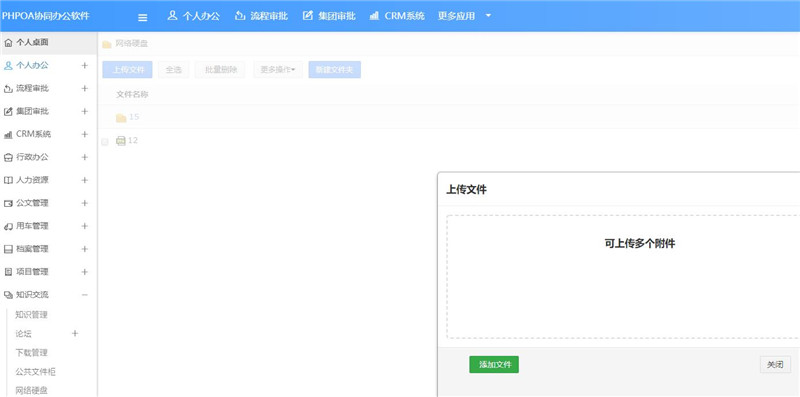The image size is (800, 397).
Task: Tick the checkbox for file 12
Action: tap(105, 142)
